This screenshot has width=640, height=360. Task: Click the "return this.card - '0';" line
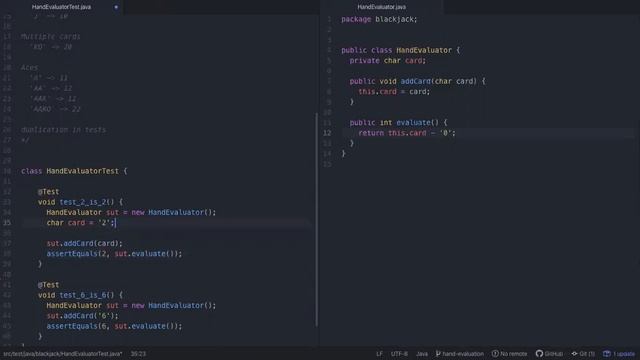click(x=407, y=133)
